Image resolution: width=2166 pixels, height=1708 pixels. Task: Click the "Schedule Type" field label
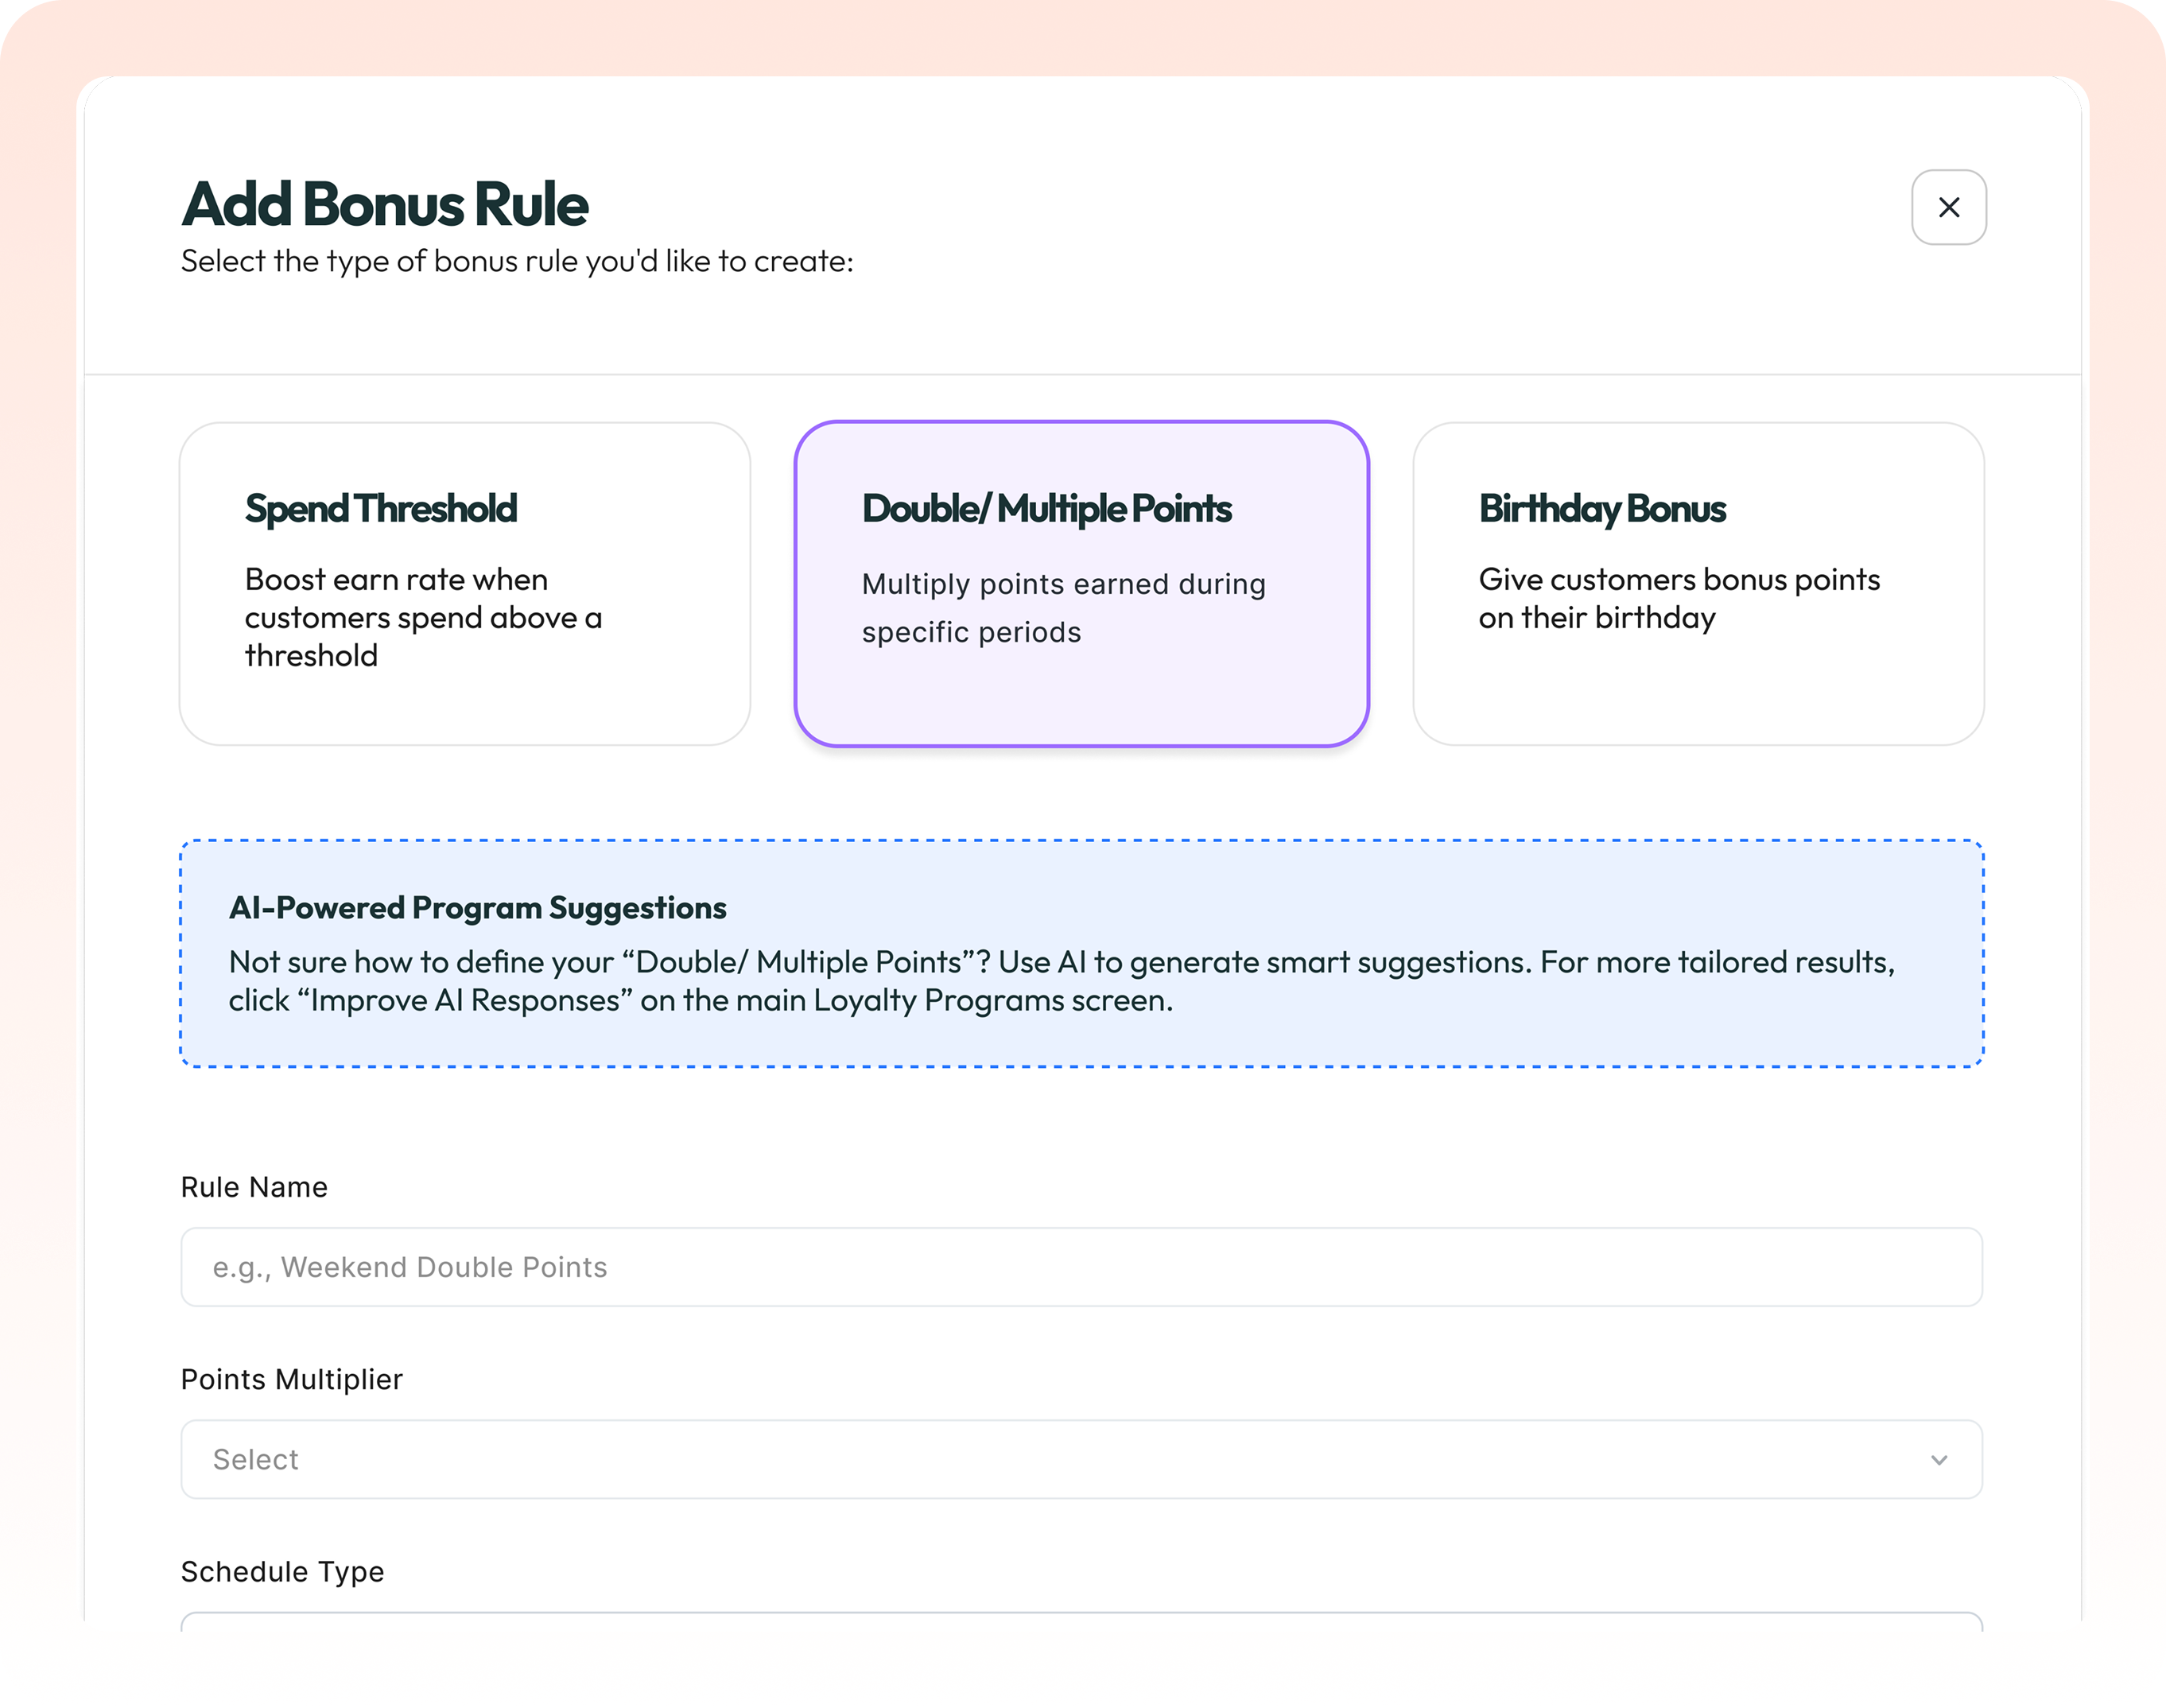click(282, 1572)
